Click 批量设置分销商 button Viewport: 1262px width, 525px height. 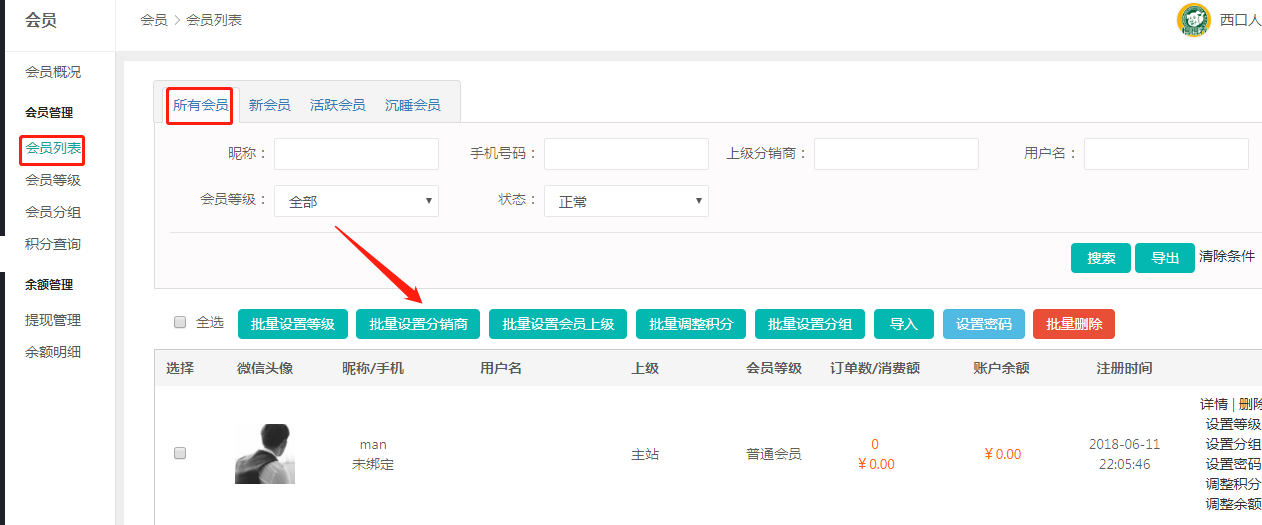click(x=418, y=324)
